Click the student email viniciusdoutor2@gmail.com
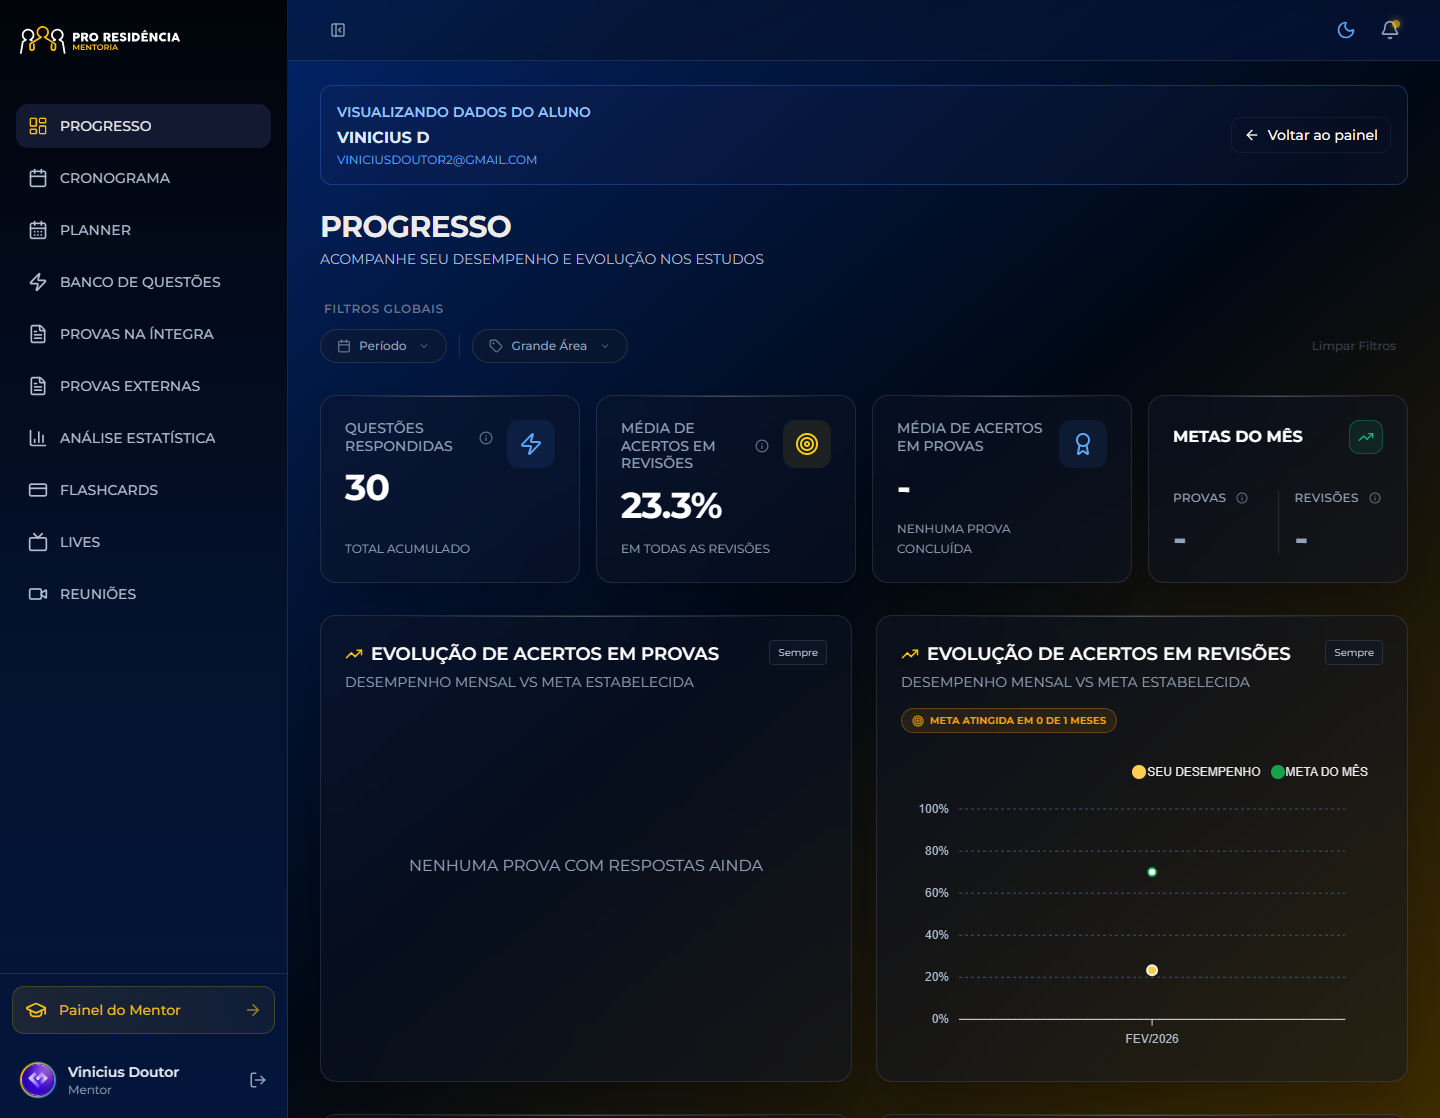This screenshot has width=1440, height=1118. (437, 160)
